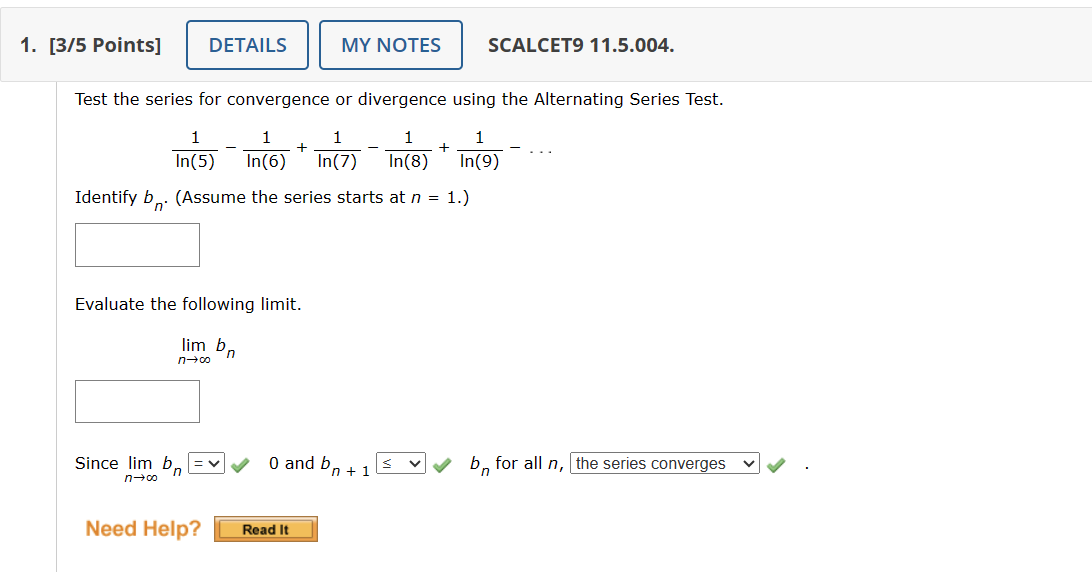Click green checkmark beside equals dropdown
The height and width of the screenshot is (572, 1092).
coord(240,465)
